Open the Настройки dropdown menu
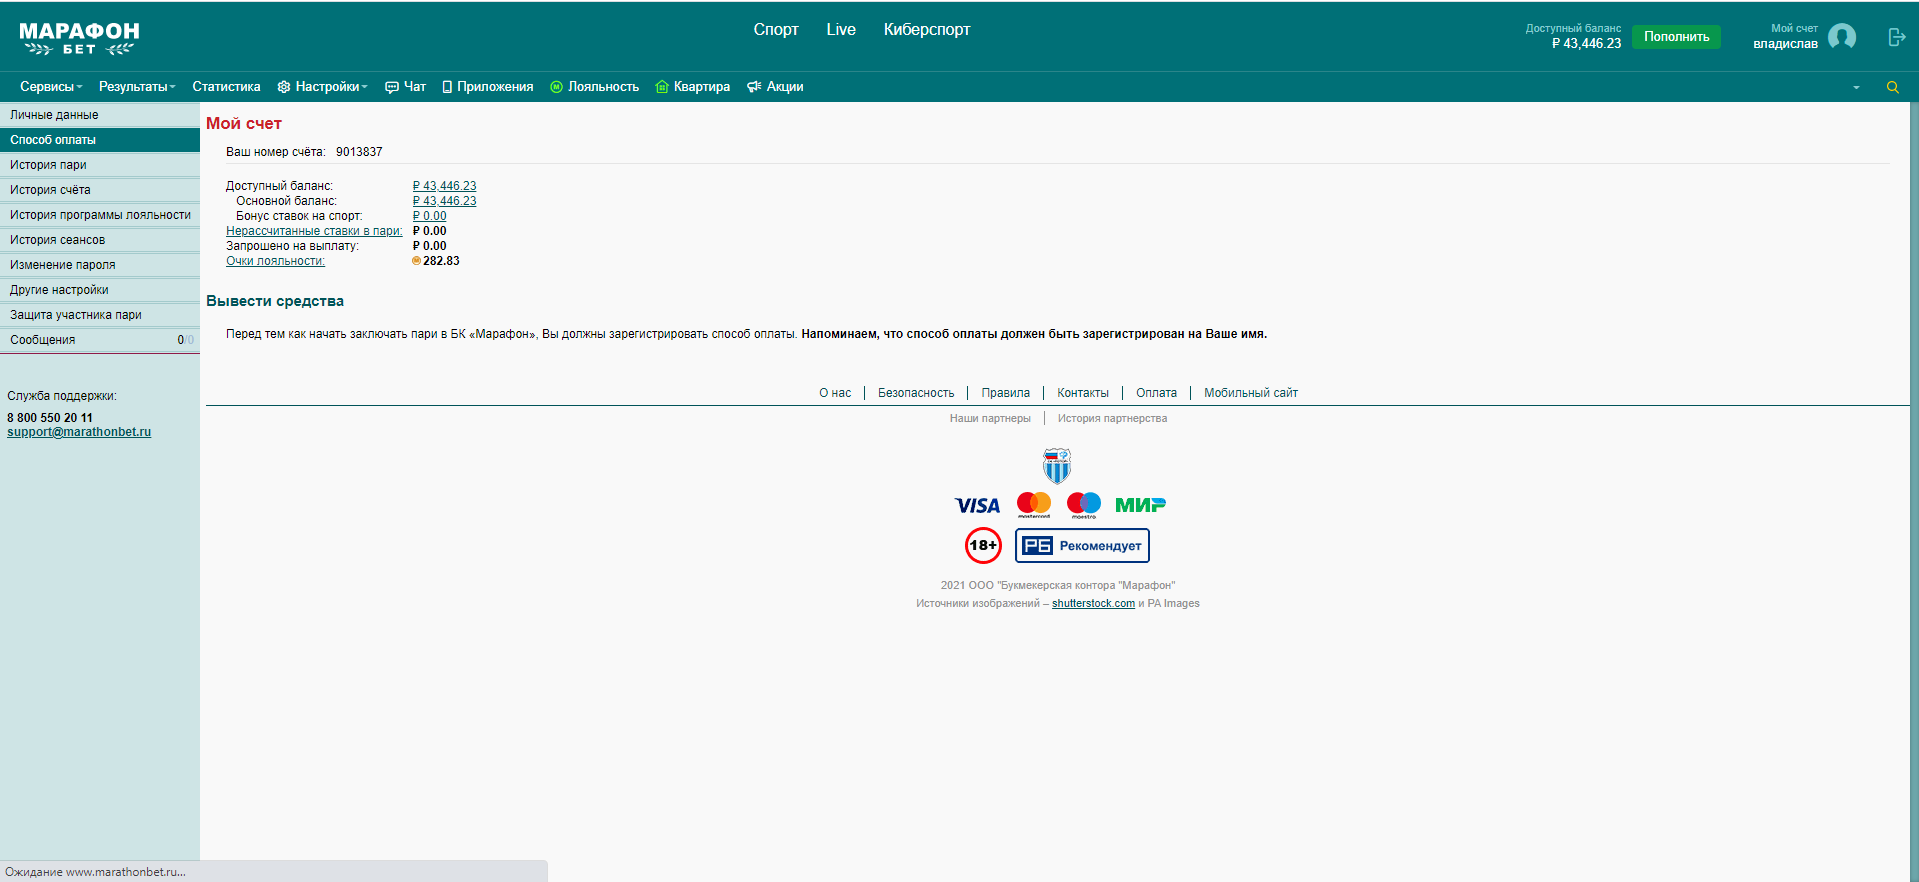The height and width of the screenshot is (882, 1919). (323, 87)
